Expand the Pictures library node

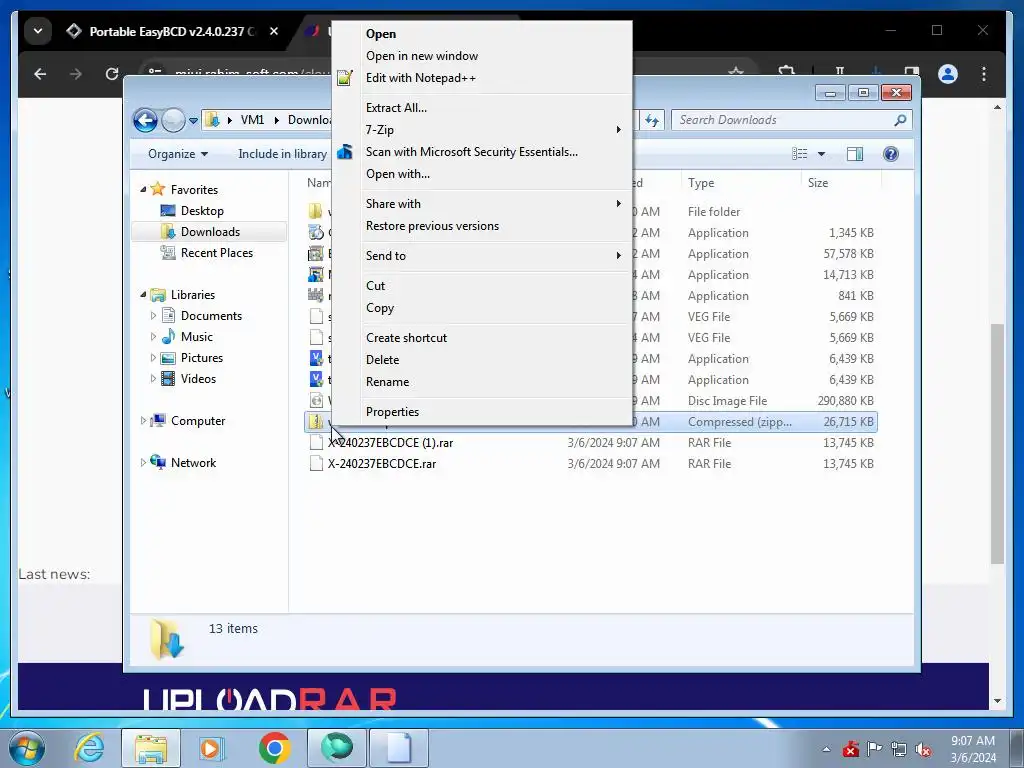(x=153, y=358)
